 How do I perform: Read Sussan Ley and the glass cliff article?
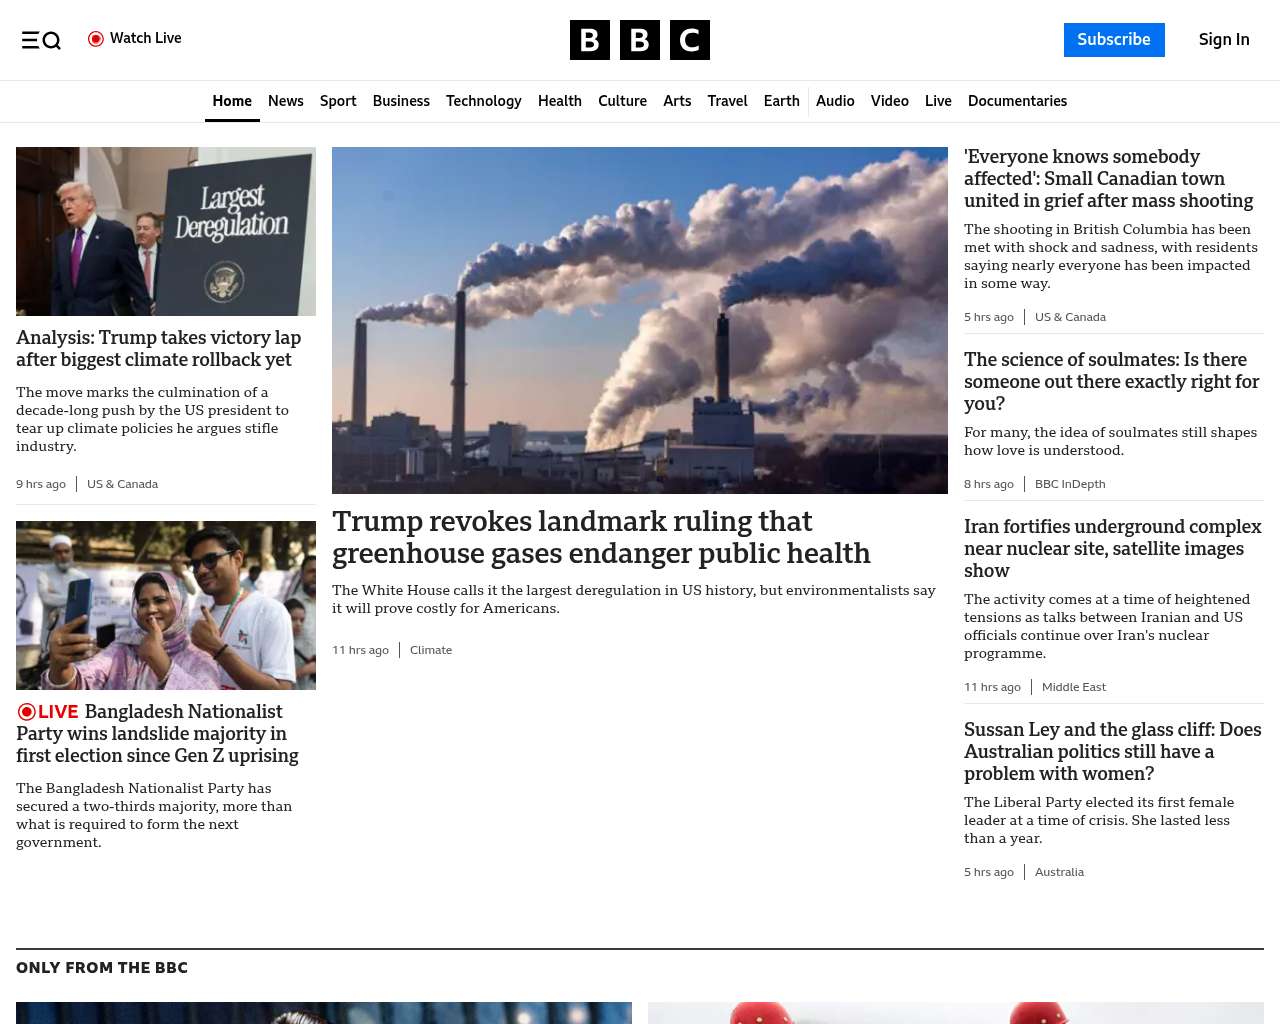1112,752
